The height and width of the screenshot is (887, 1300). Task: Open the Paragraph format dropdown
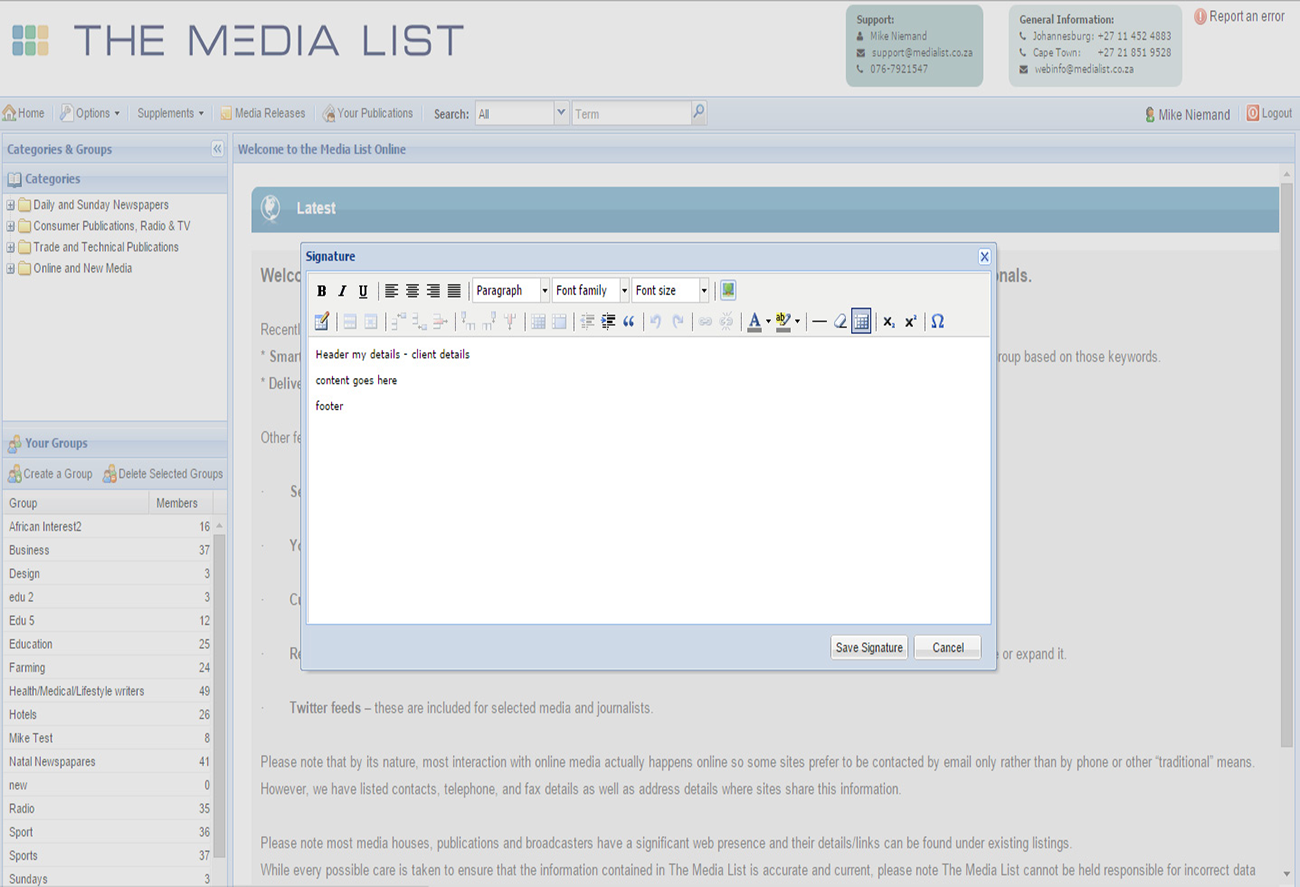click(510, 290)
